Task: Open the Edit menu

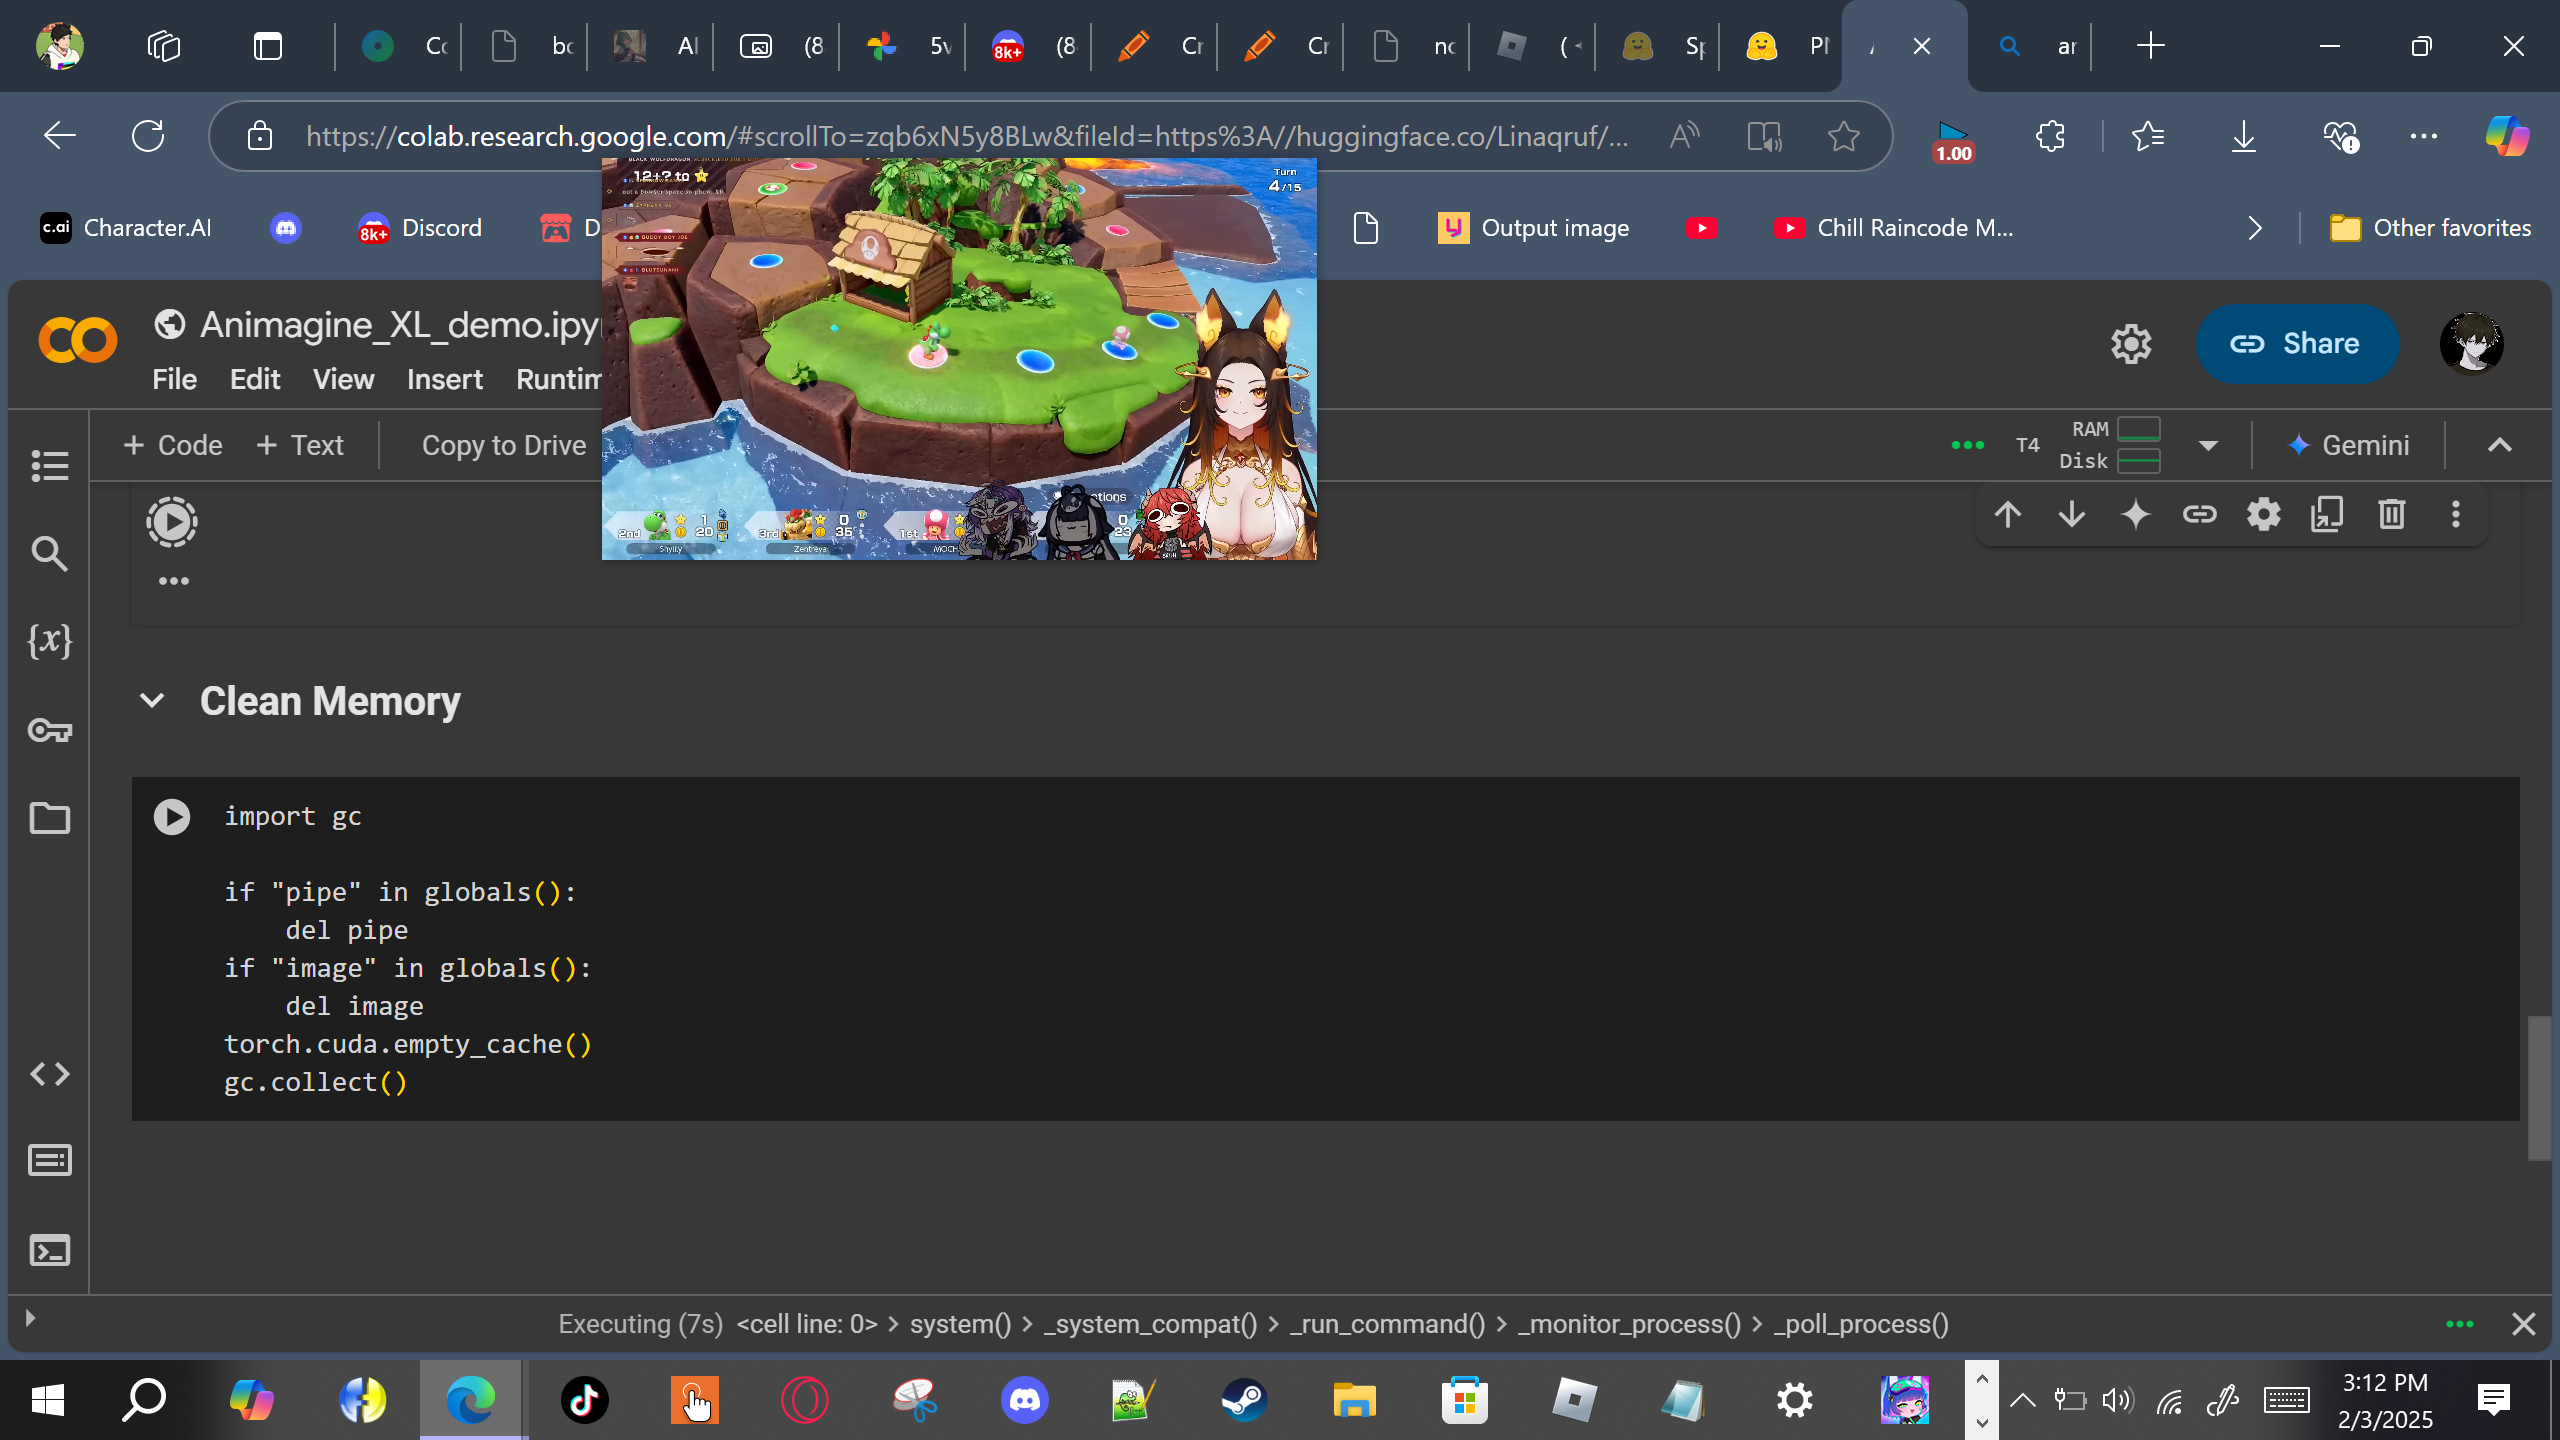Action: pyautogui.click(x=255, y=380)
